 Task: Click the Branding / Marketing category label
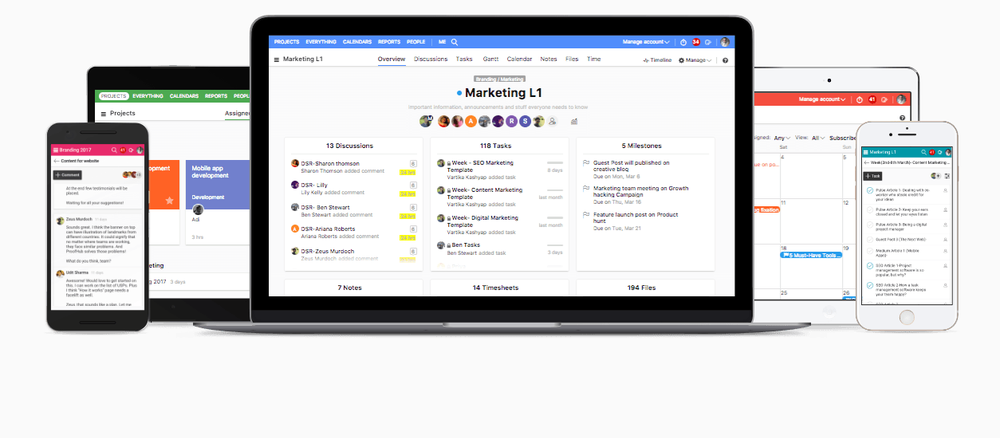point(499,79)
